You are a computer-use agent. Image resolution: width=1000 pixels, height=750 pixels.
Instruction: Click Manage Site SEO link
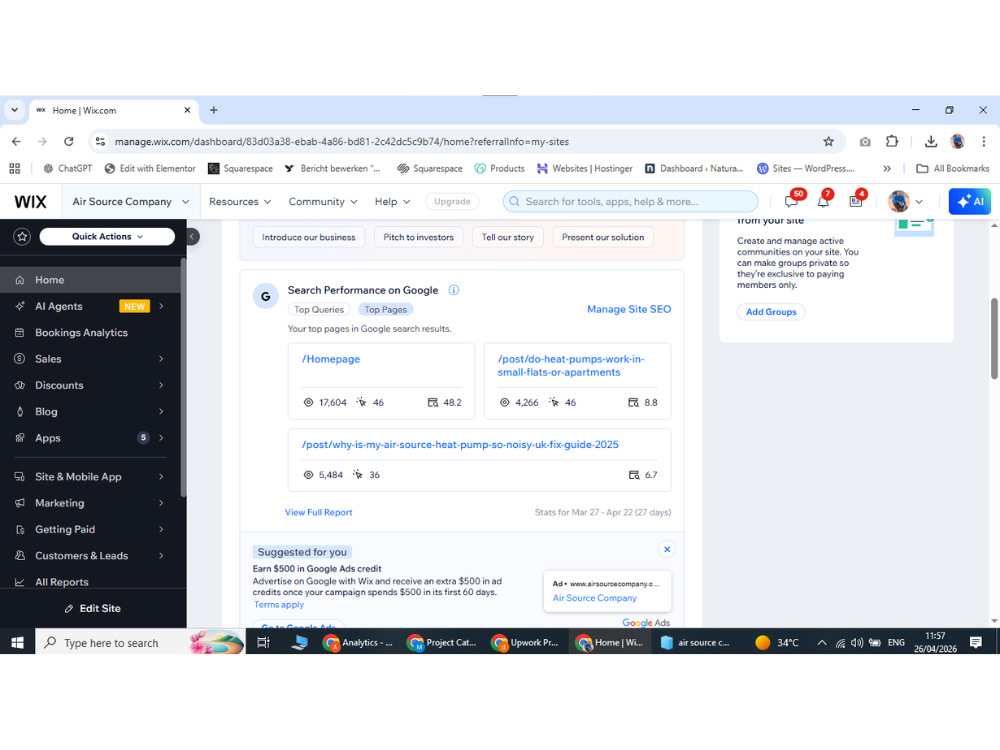[629, 309]
